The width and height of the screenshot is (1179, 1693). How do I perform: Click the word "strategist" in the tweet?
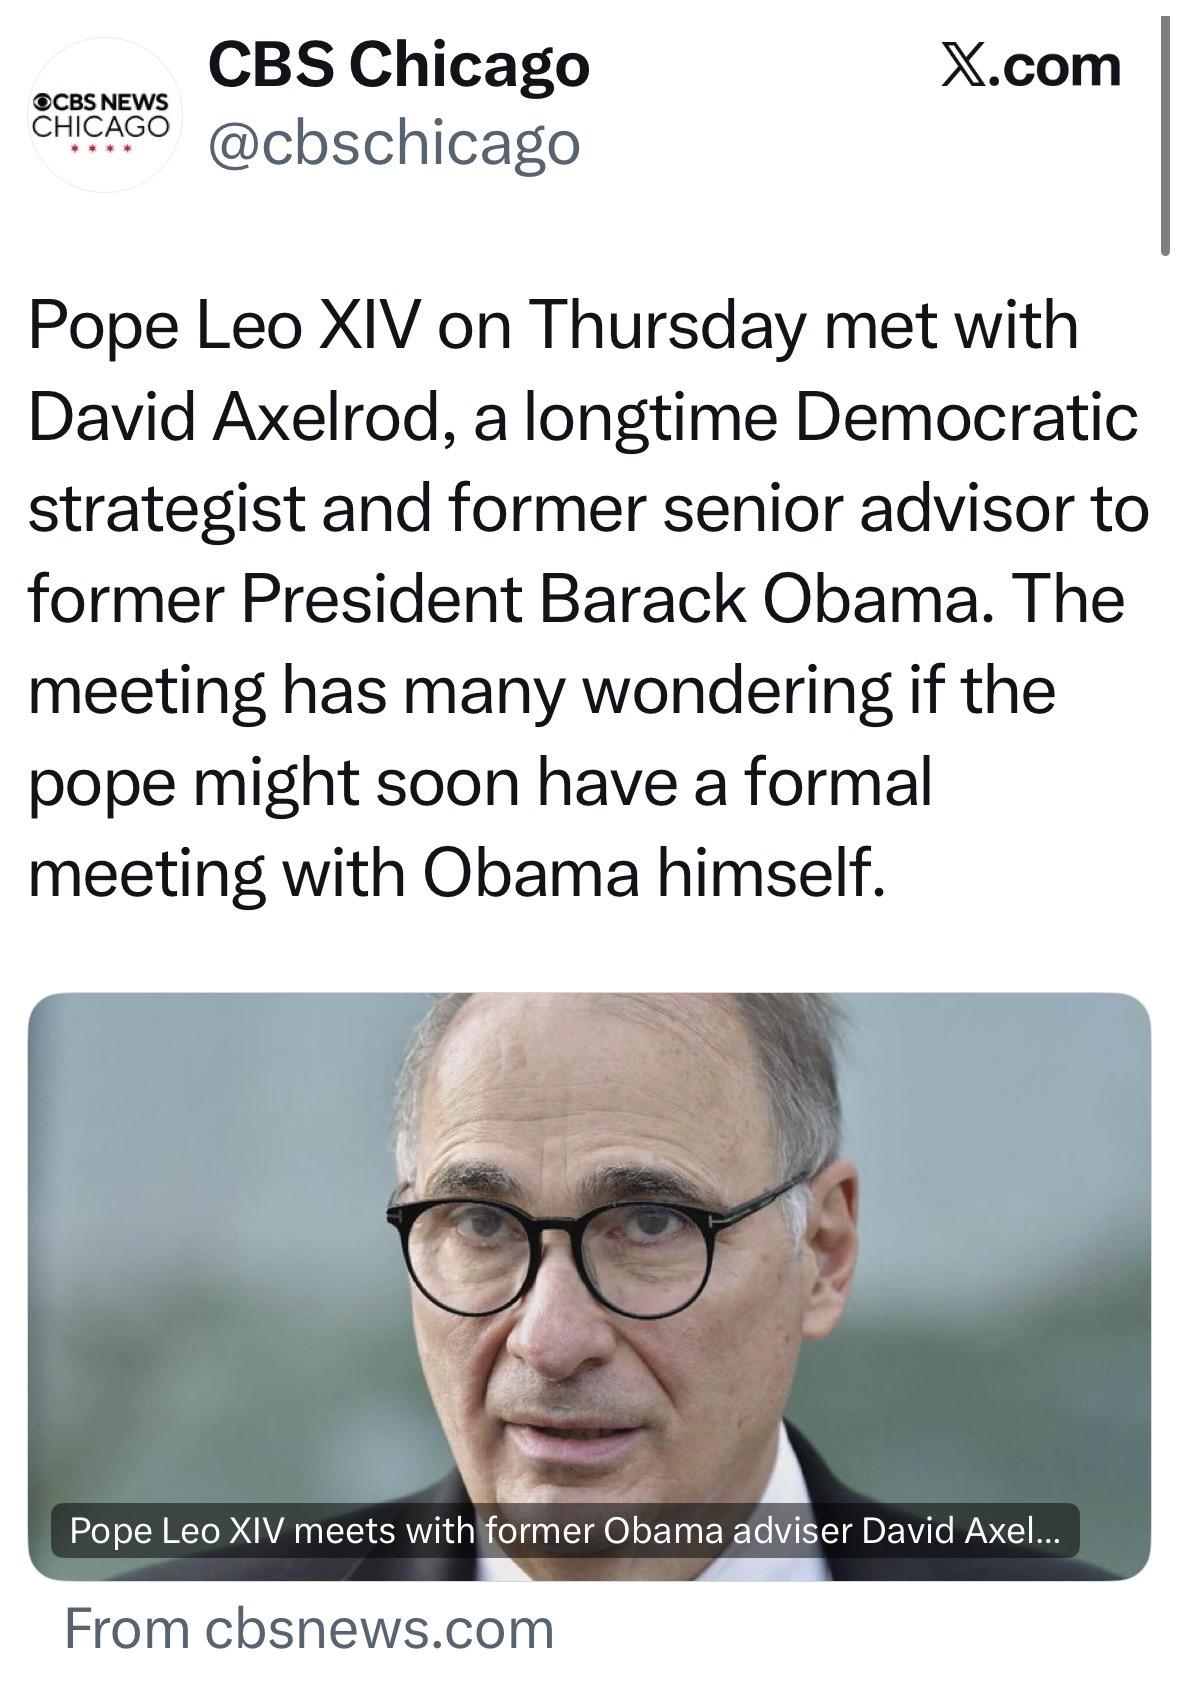(166, 508)
